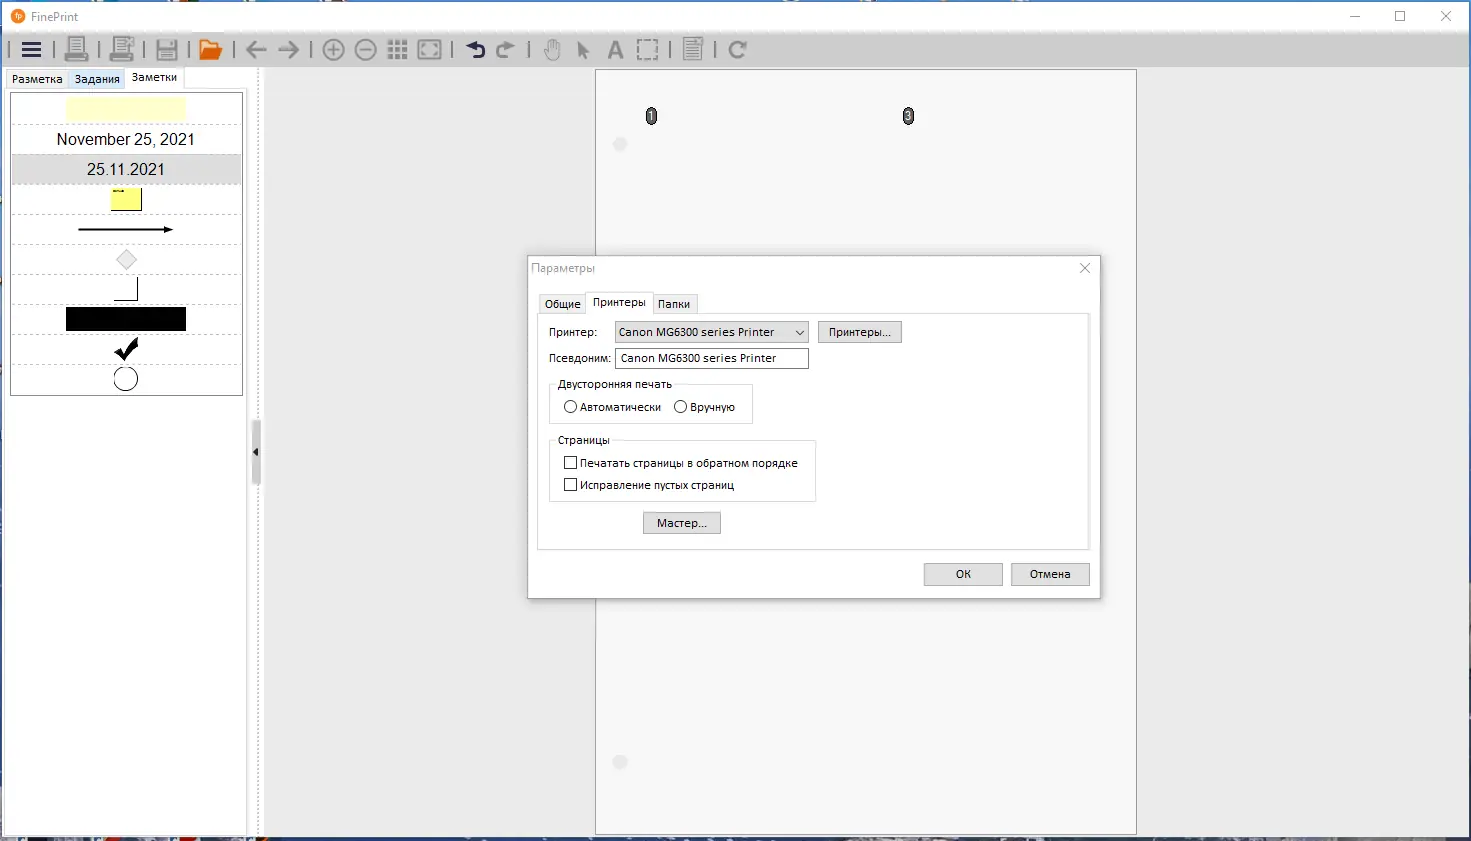This screenshot has height=841, width=1471.
Task: Minimize the FinePrint window
Action: pyautogui.click(x=1355, y=16)
